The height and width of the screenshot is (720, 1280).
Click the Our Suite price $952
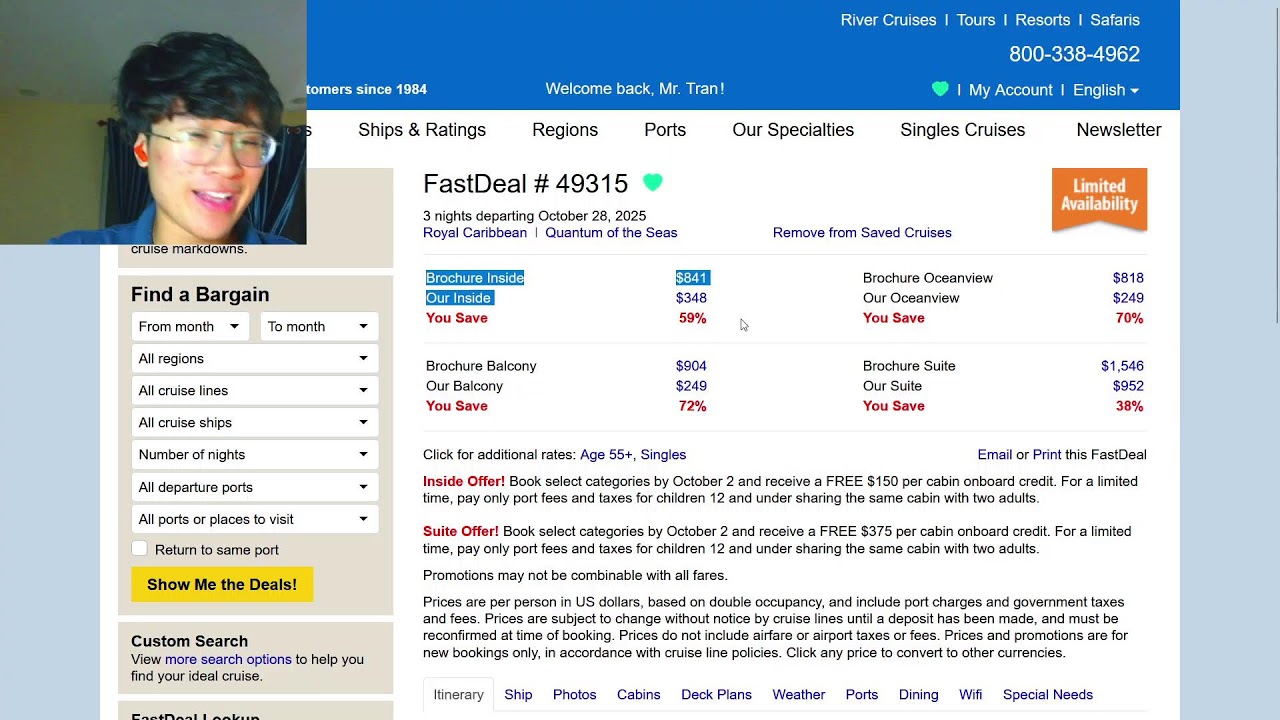point(1128,386)
